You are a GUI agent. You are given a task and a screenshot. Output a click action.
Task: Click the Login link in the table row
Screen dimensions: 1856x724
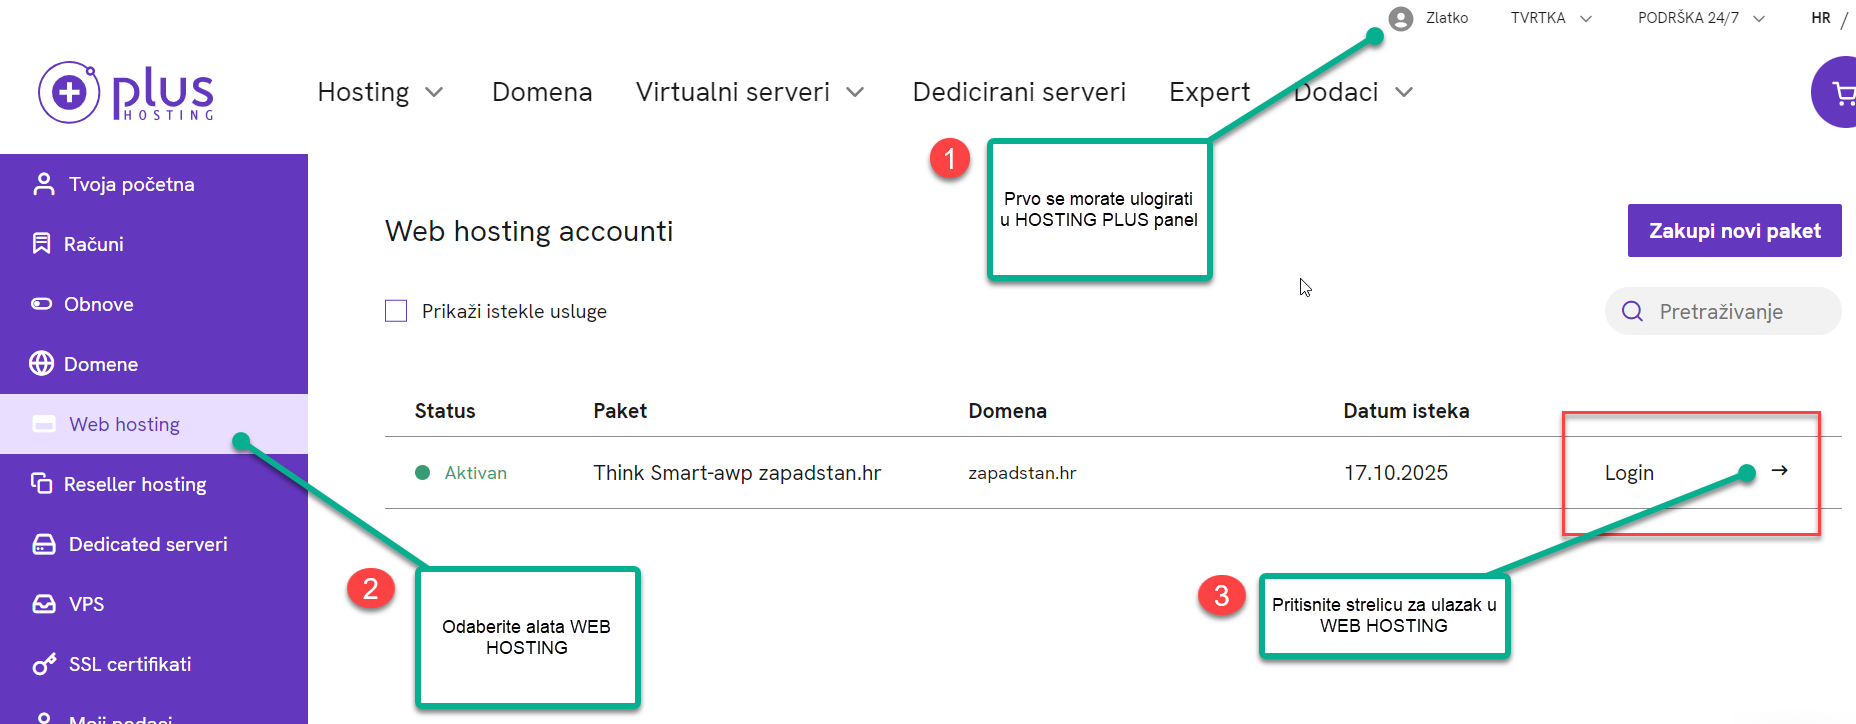(1629, 473)
